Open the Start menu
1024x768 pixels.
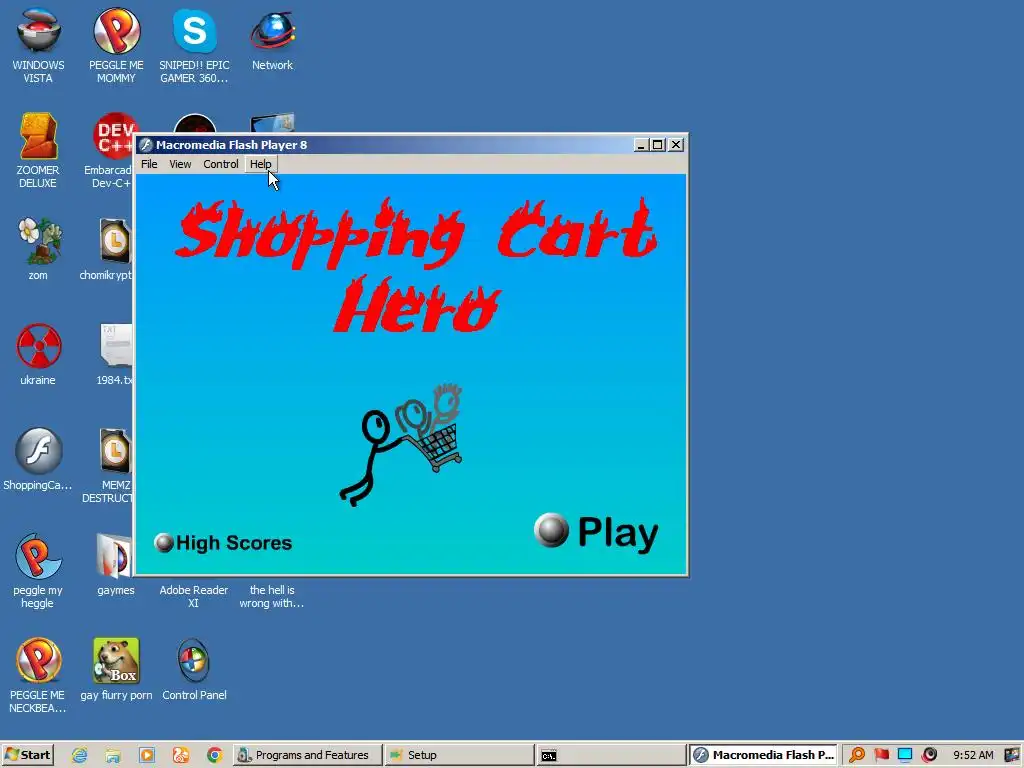coord(27,755)
